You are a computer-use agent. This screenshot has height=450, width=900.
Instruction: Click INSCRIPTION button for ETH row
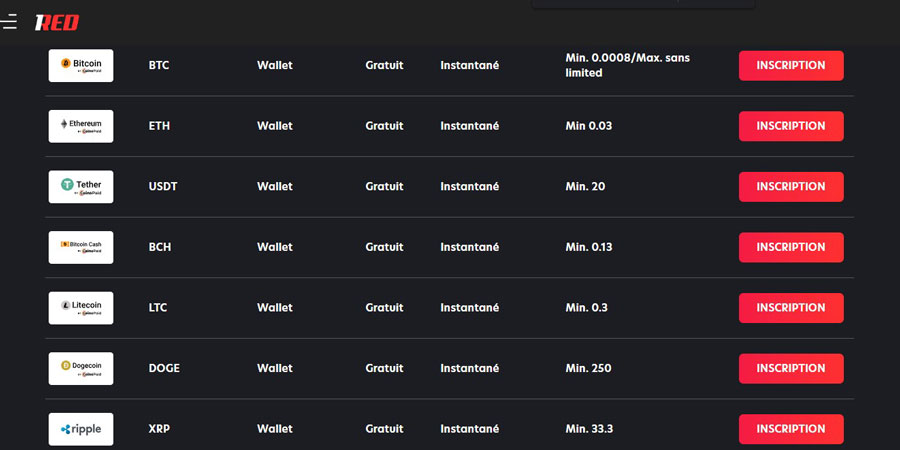pyautogui.click(x=790, y=126)
